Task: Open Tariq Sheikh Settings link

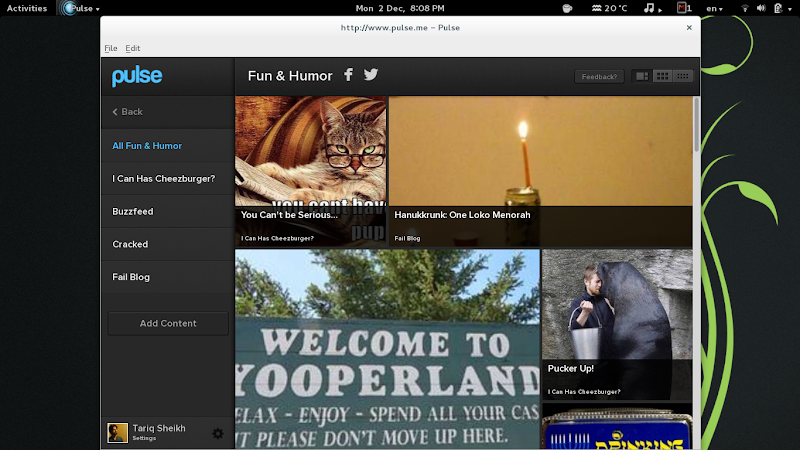Action: tap(144, 438)
